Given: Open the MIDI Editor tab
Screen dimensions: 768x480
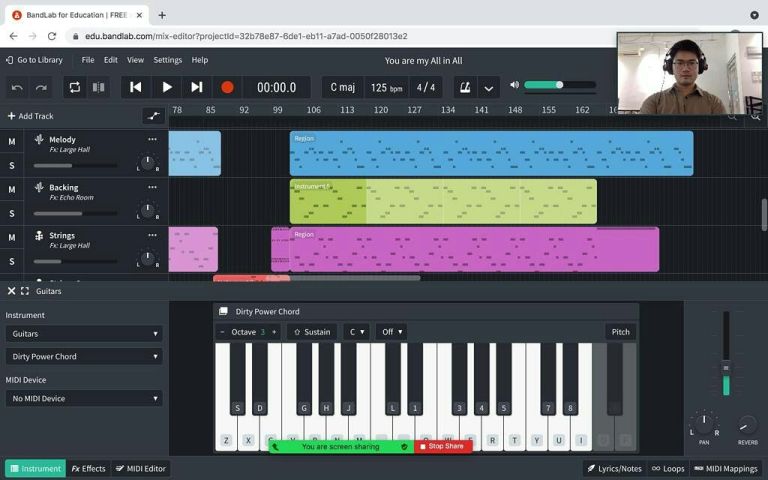Looking at the screenshot, I should coord(141,469).
